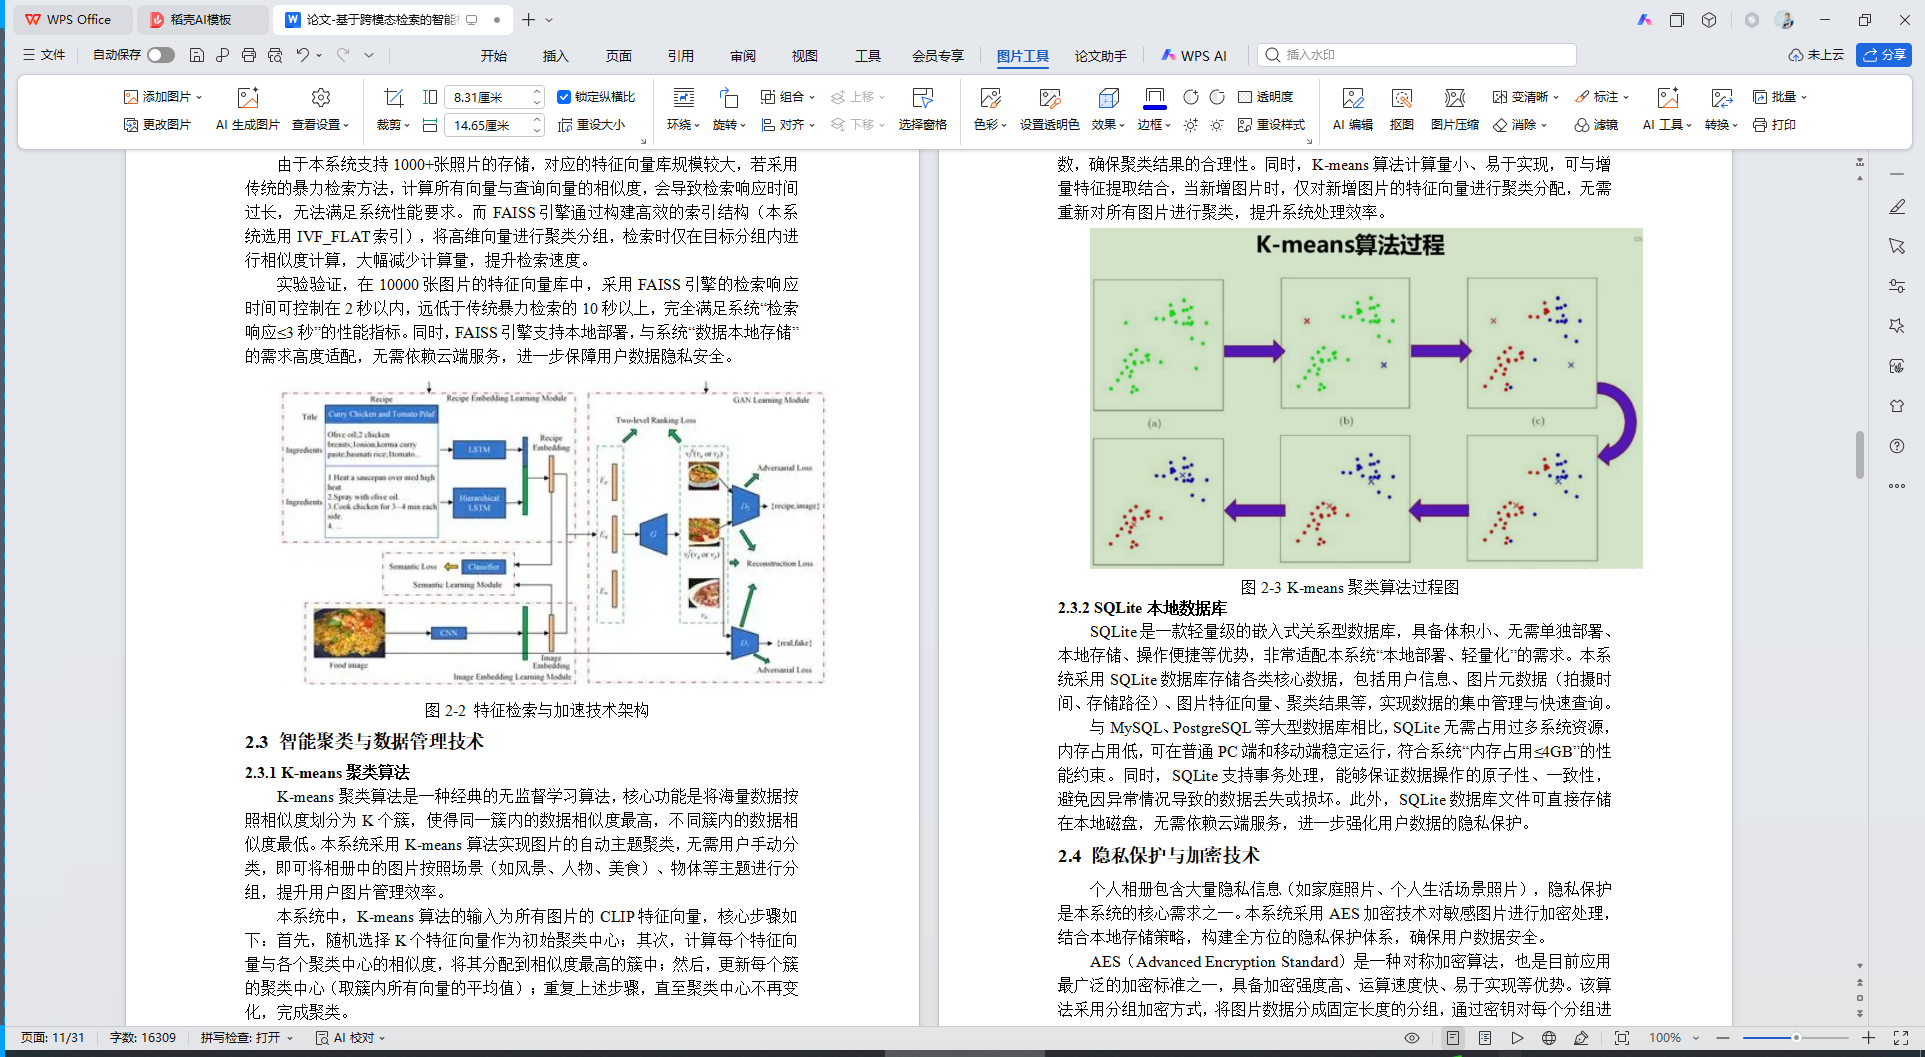The width and height of the screenshot is (1925, 1057).
Task: Click the new tab plus button
Action: click(x=529, y=19)
